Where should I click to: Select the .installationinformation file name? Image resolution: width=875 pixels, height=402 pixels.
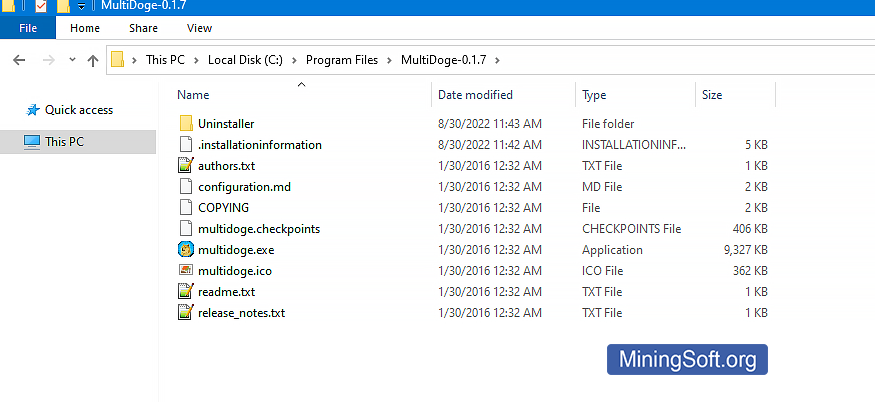(260, 145)
